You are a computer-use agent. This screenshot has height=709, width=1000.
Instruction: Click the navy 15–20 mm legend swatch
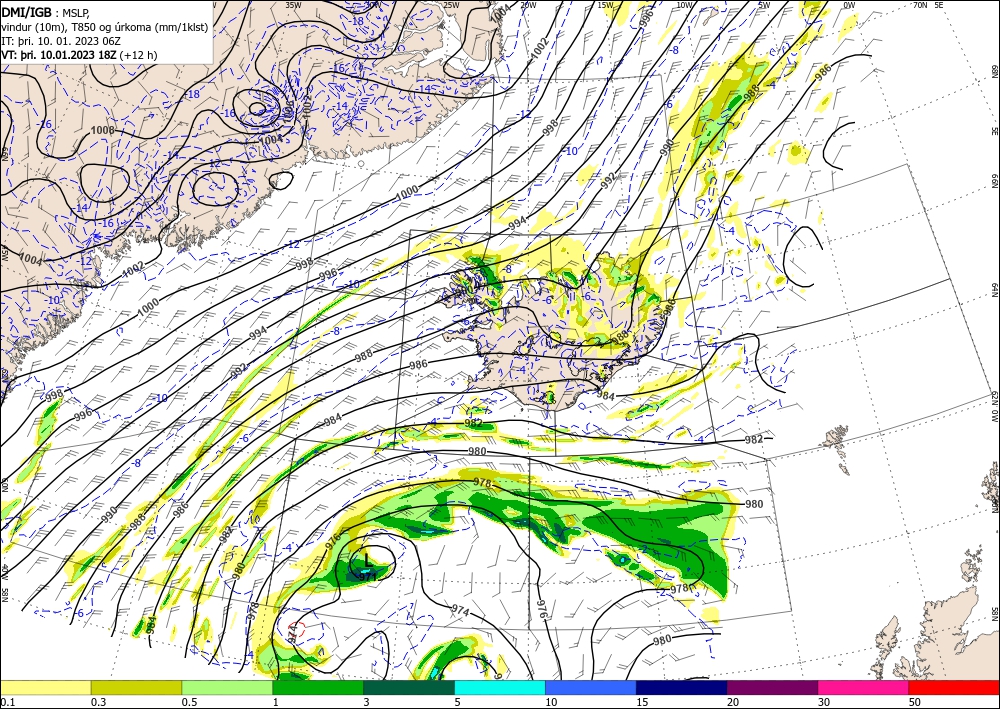tap(681, 687)
